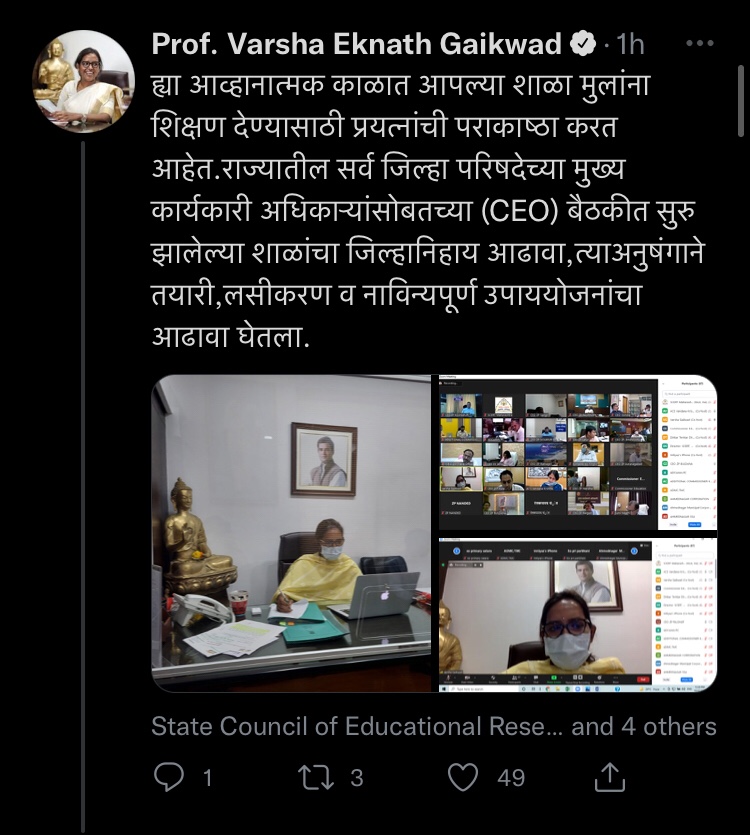Retweet this post via the retweet icon
Viewport: 750px width, 835px height.
pos(315,777)
